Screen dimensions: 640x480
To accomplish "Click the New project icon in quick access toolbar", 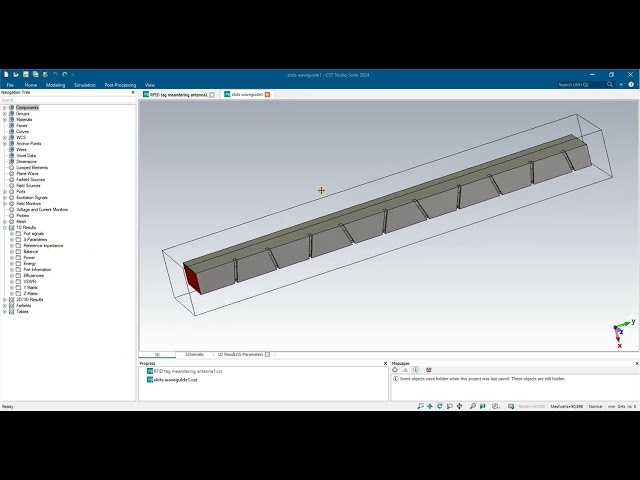I will pos(6,74).
